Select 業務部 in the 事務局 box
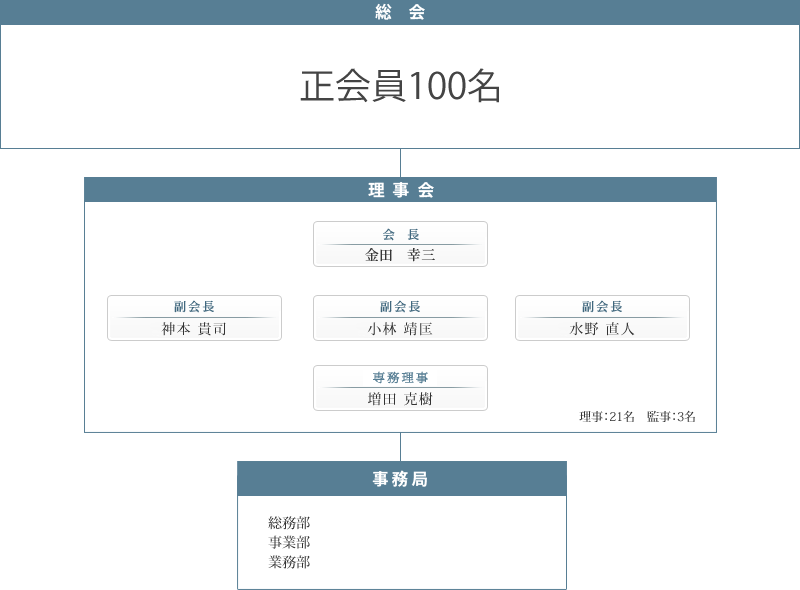This screenshot has height=590, width=800. coord(289,562)
